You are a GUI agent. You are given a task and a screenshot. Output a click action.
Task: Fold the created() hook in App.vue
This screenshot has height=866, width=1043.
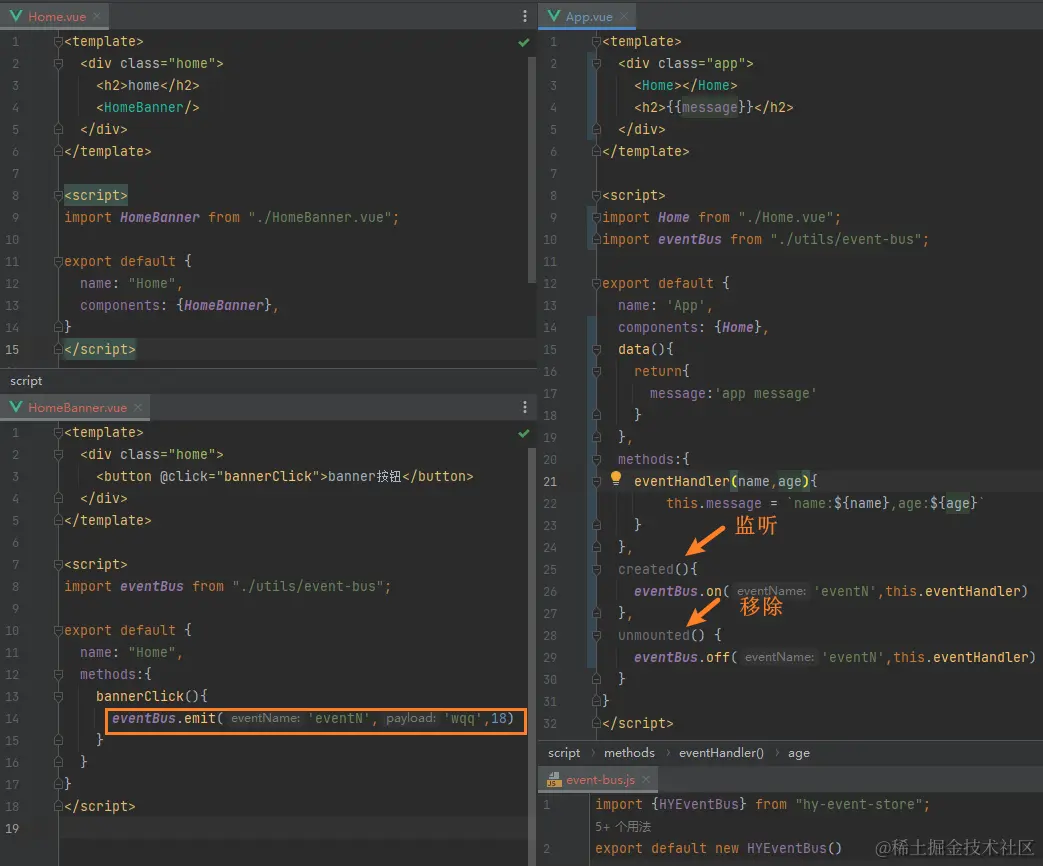[596, 569]
